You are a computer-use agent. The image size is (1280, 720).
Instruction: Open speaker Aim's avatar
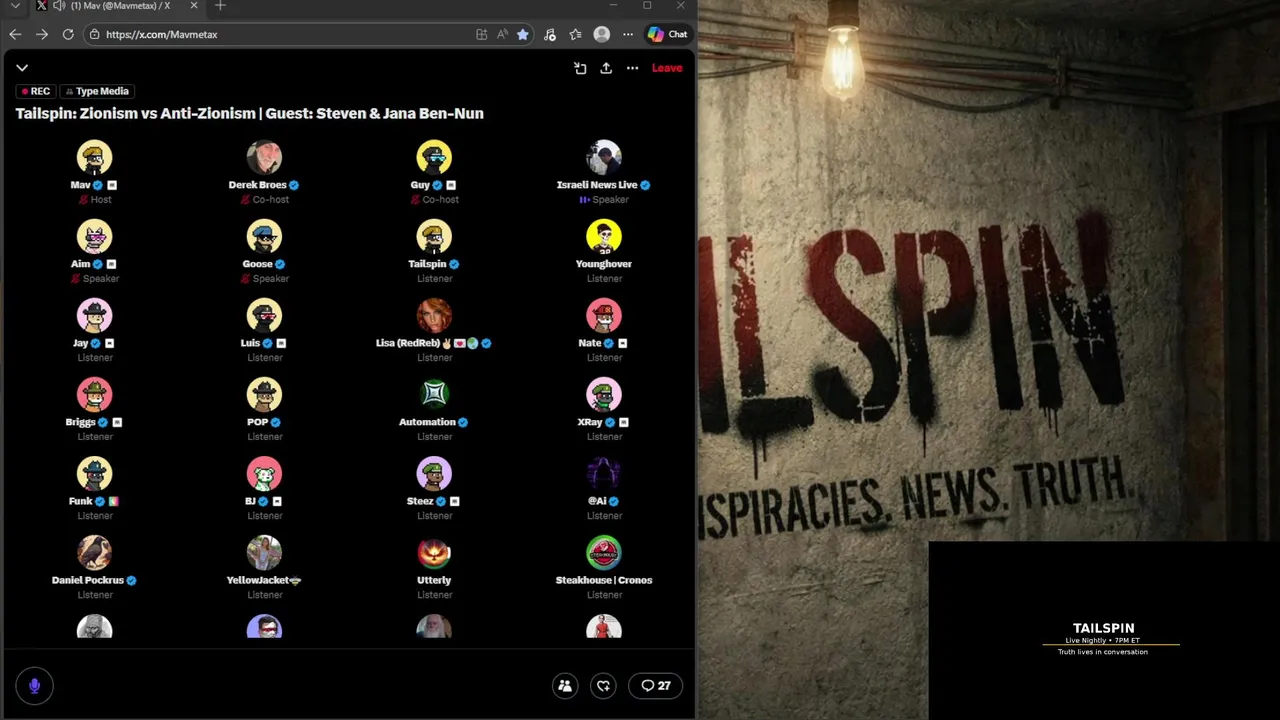[95, 237]
